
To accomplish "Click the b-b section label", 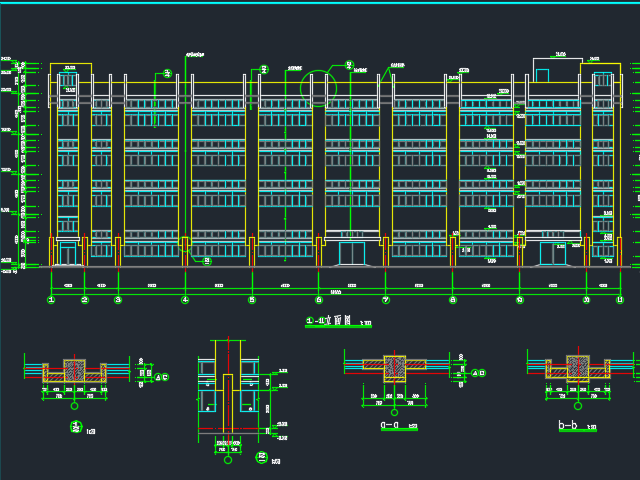I will coord(568,425).
